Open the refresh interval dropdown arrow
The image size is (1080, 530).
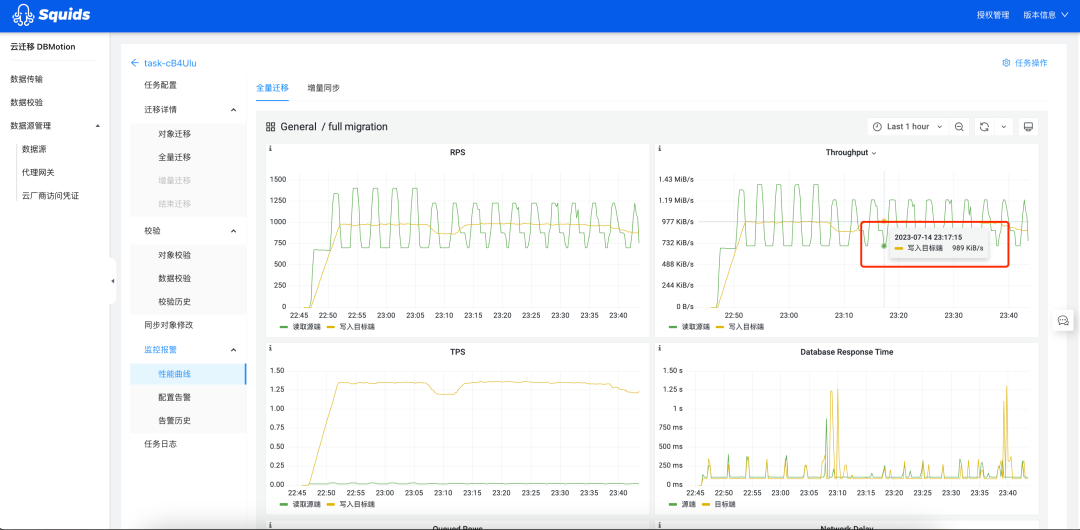click(x=1003, y=127)
